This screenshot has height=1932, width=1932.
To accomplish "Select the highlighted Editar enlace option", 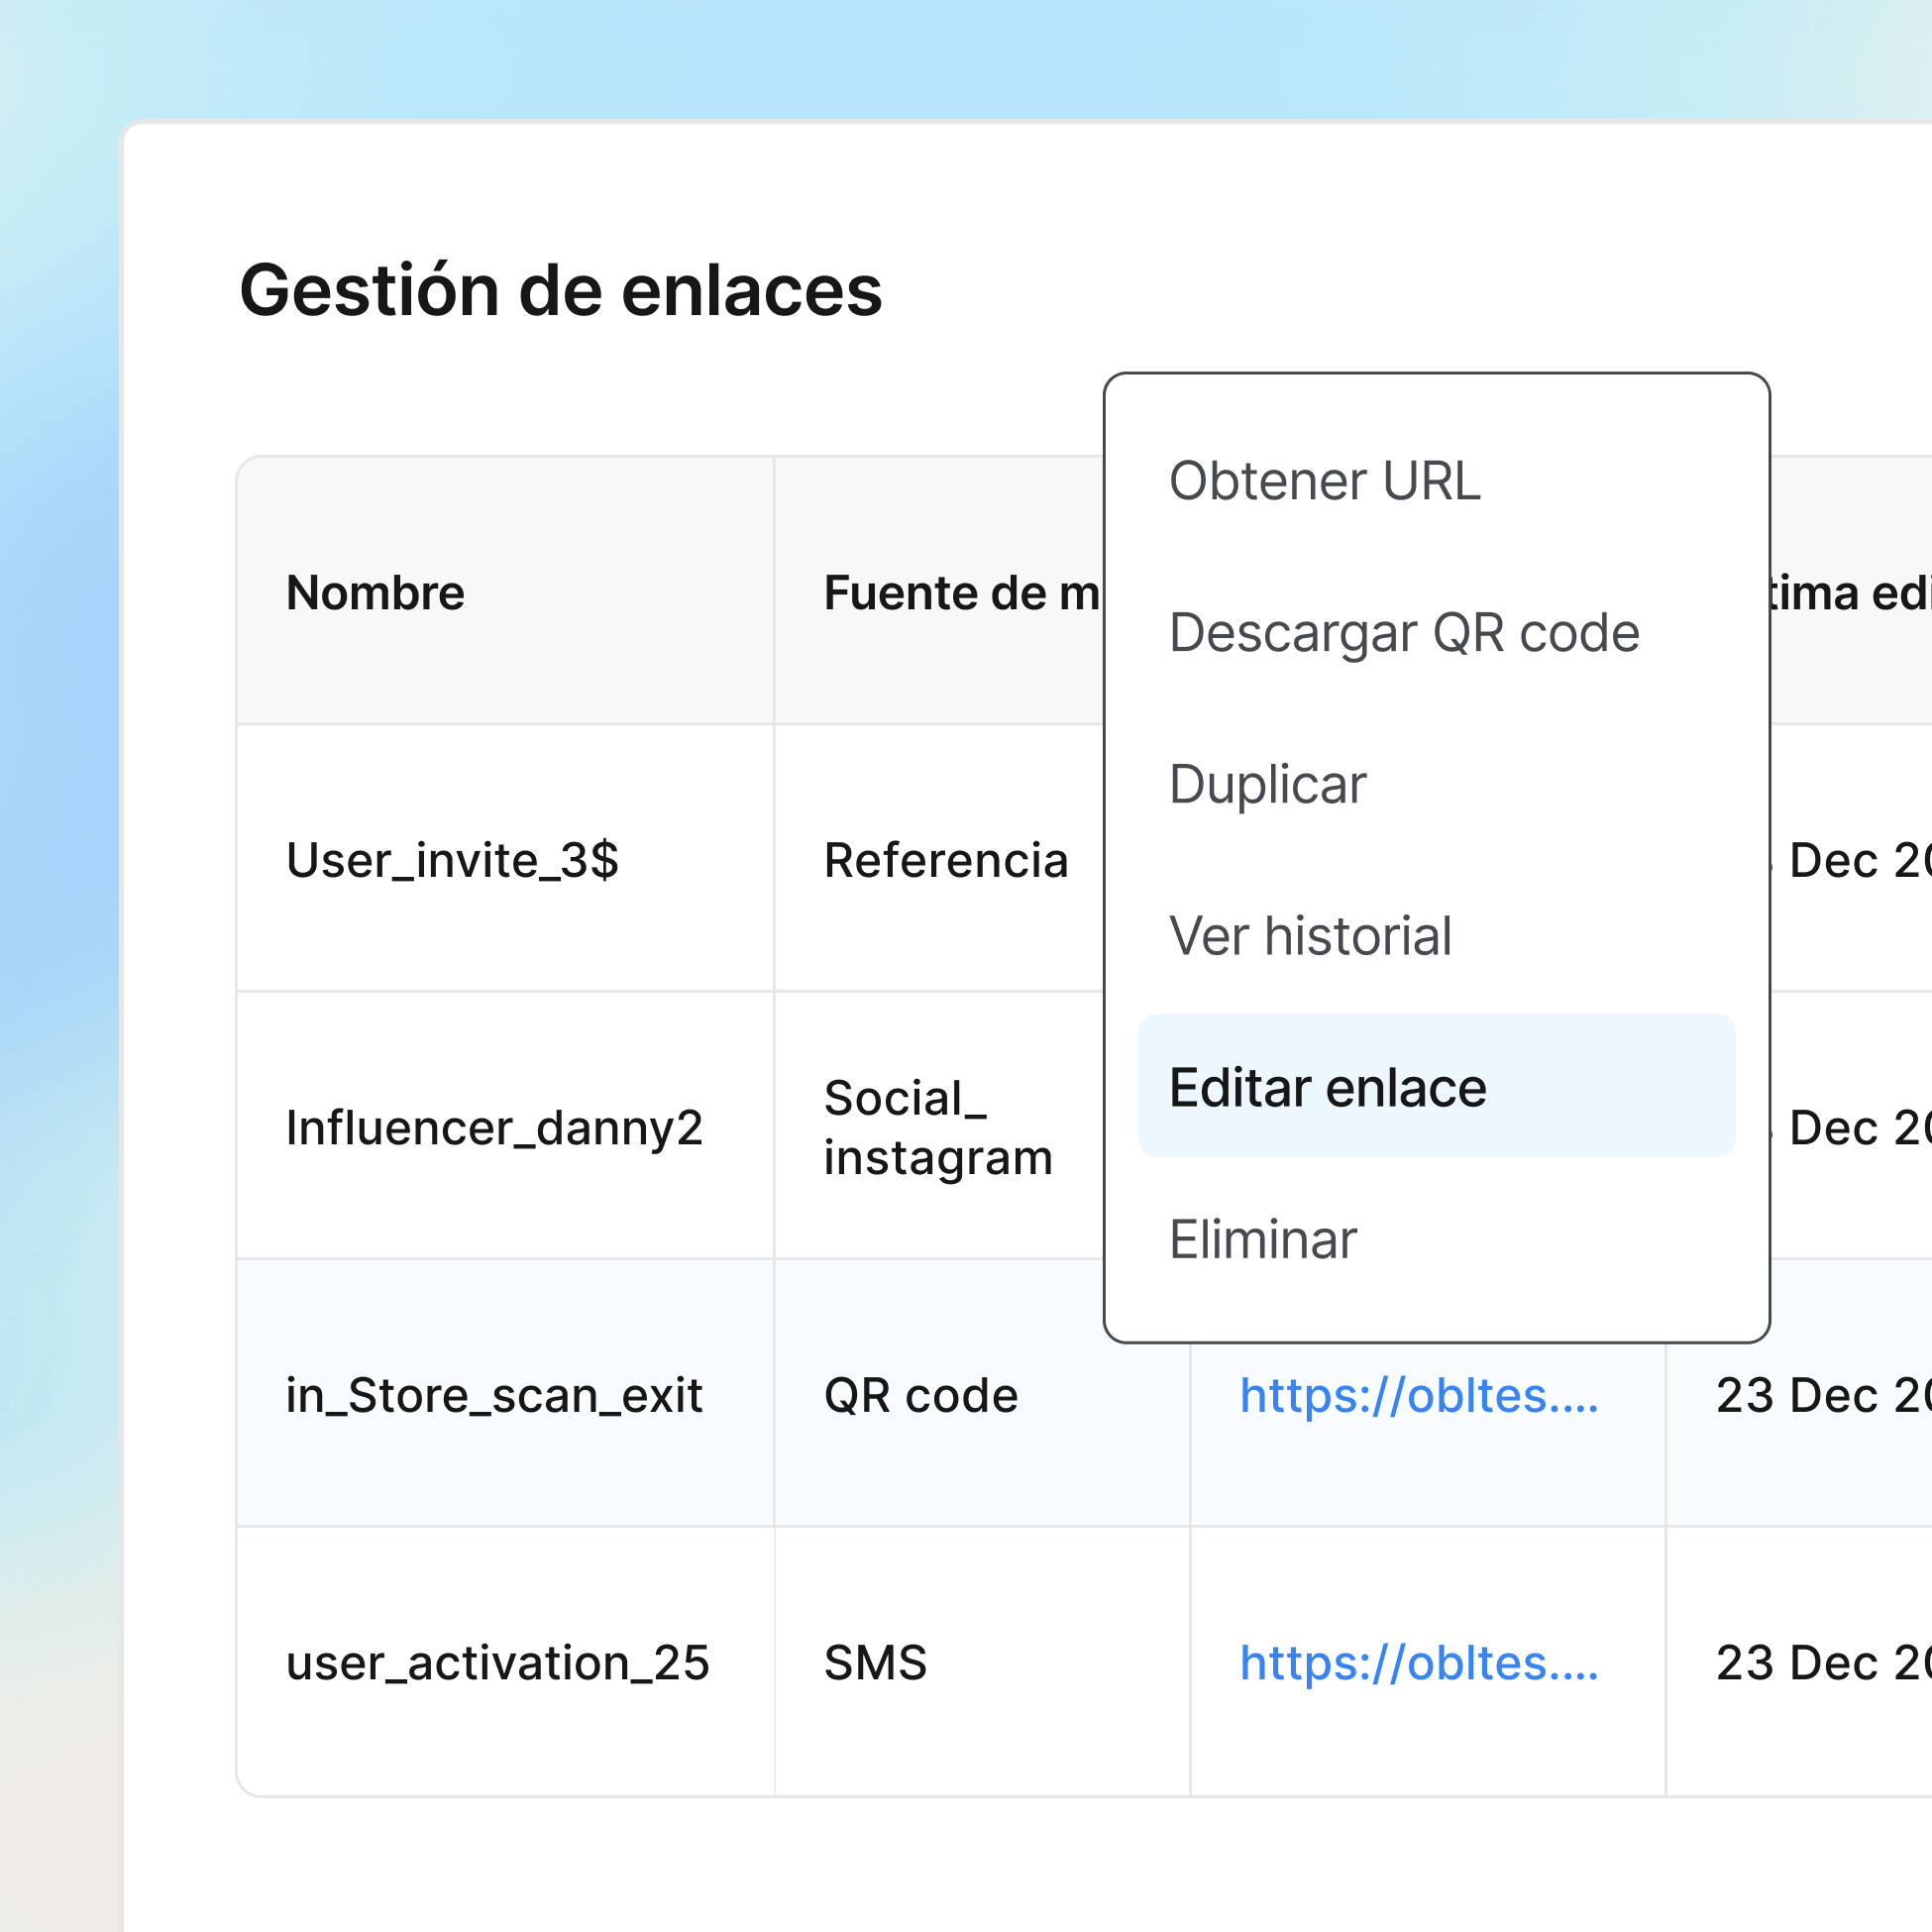I will (x=1328, y=1088).
